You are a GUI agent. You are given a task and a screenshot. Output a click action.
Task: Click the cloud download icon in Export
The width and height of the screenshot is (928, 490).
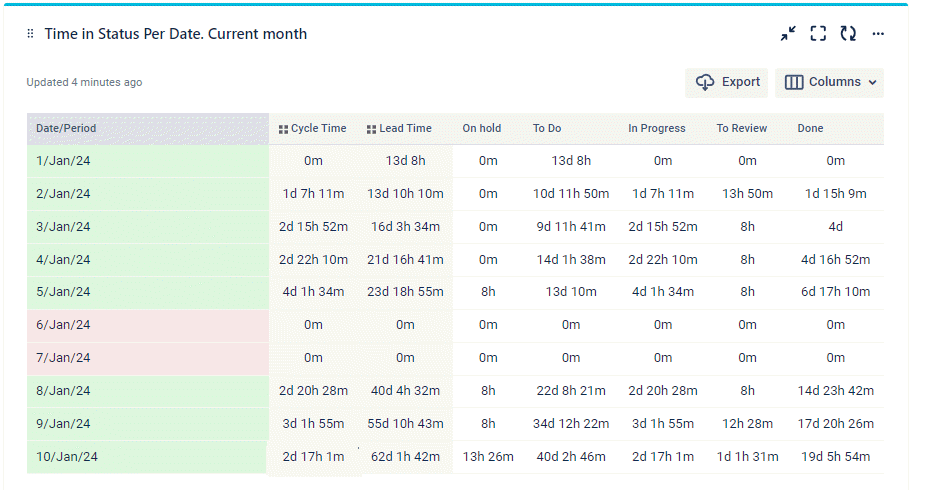[x=705, y=83]
